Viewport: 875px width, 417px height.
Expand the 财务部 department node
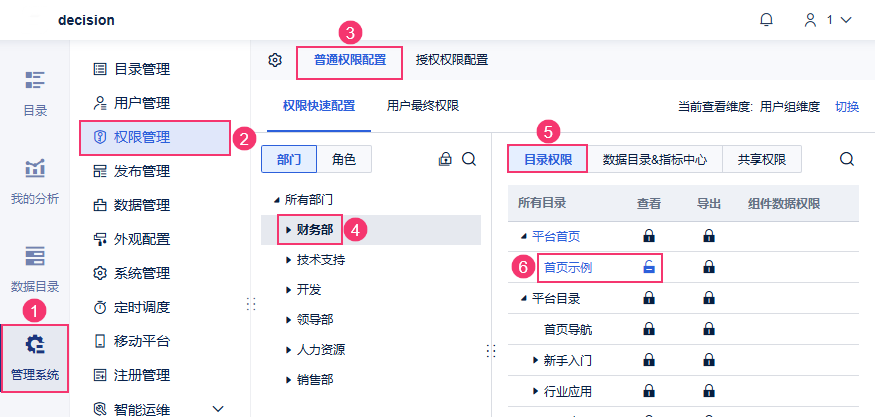point(288,229)
